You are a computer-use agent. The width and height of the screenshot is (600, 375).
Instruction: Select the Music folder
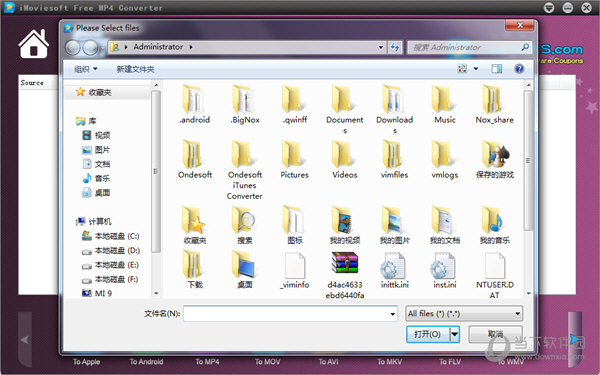pyautogui.click(x=445, y=104)
